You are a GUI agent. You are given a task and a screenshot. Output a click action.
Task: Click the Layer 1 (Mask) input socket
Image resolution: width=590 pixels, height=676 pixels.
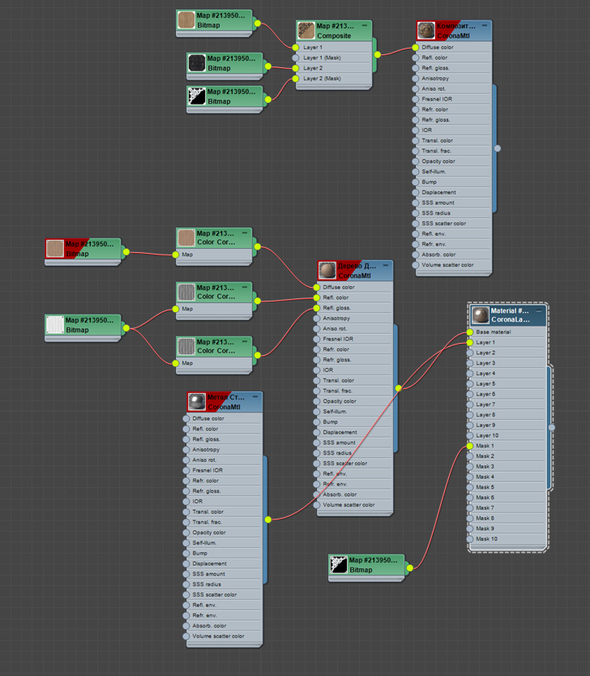click(295, 58)
